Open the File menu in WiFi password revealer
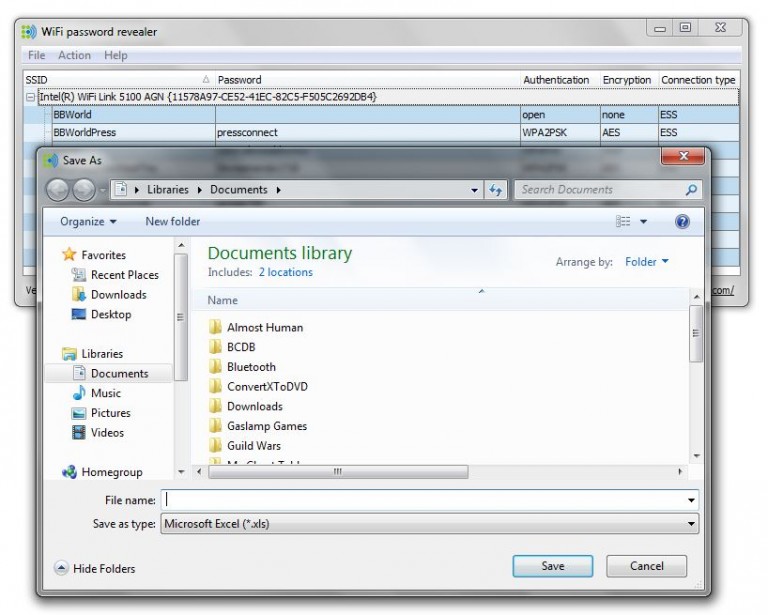768x615 pixels. point(36,55)
